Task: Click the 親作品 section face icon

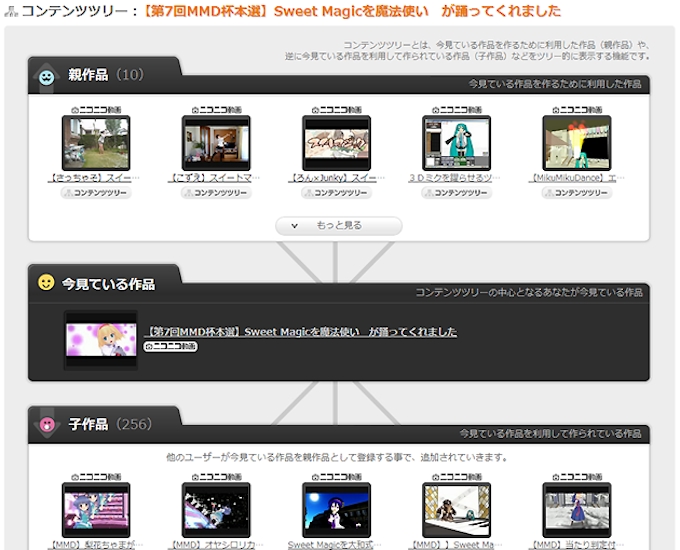Action: pyautogui.click(x=46, y=77)
